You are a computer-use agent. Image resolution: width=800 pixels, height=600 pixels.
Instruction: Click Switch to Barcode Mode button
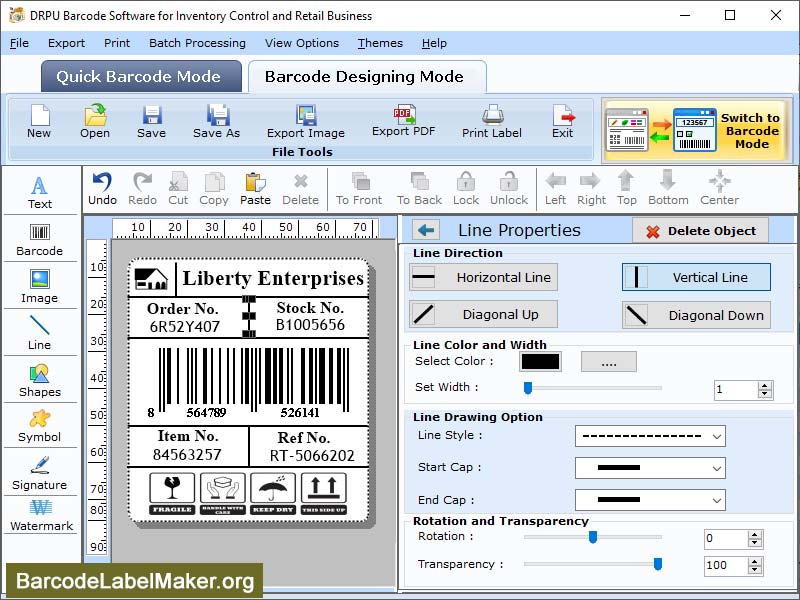(x=696, y=131)
